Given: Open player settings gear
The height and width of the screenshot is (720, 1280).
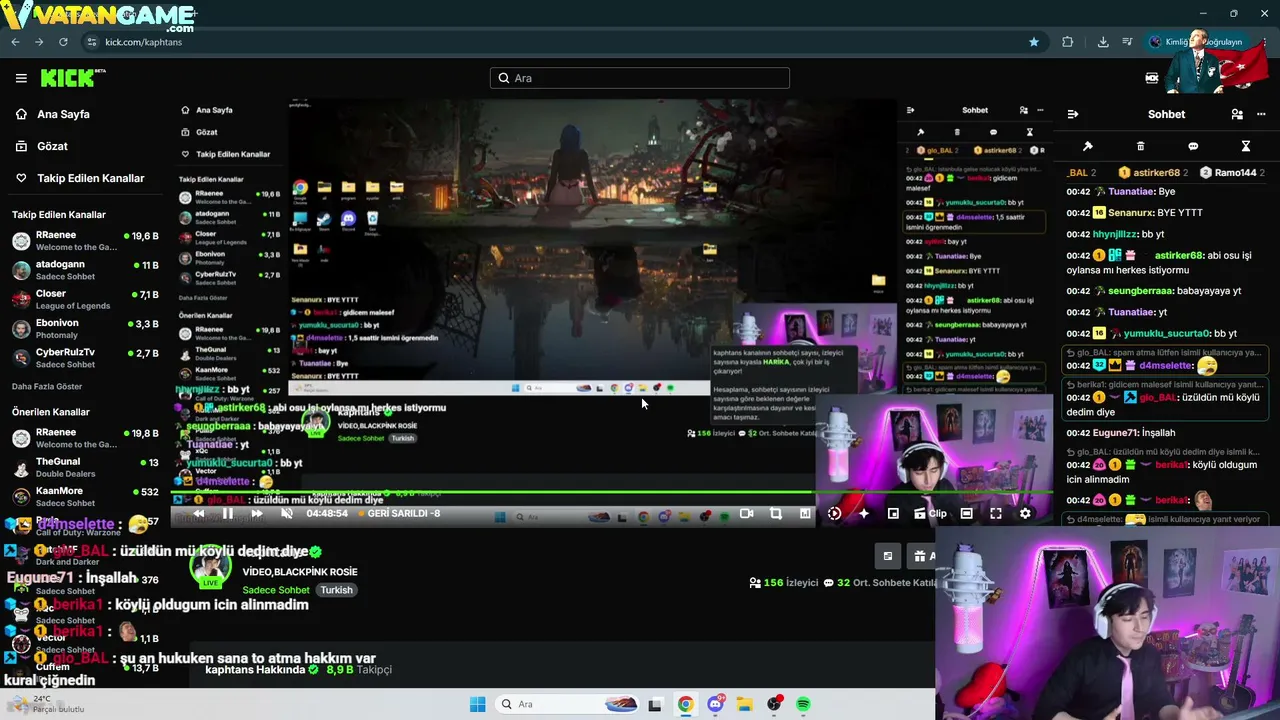Looking at the screenshot, I should pyautogui.click(x=1025, y=514).
